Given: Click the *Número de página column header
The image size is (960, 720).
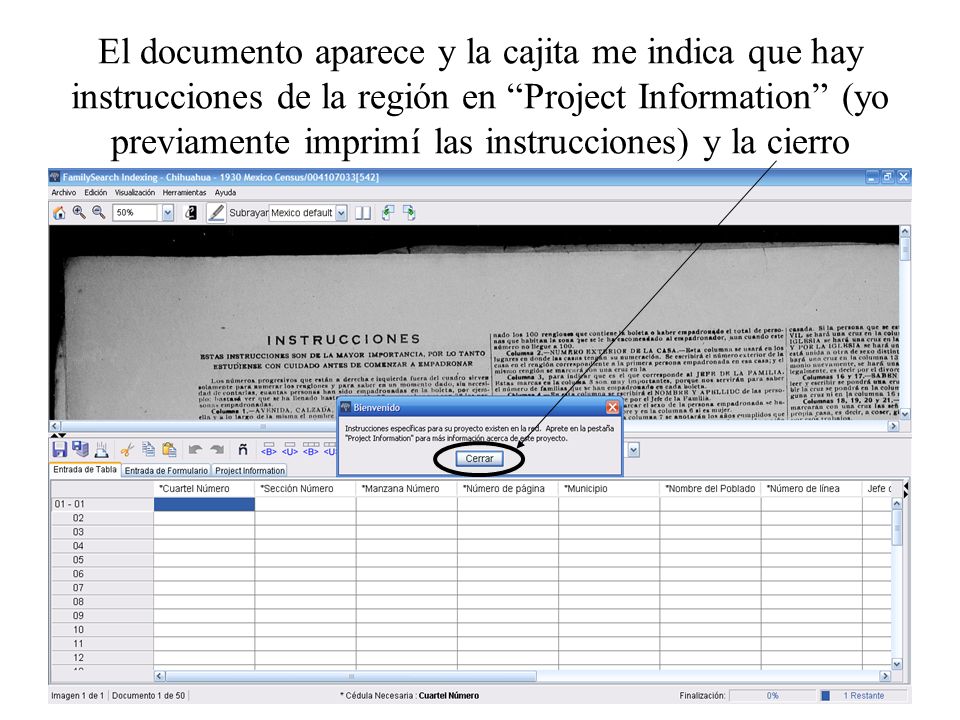Looking at the screenshot, I should pos(508,489).
